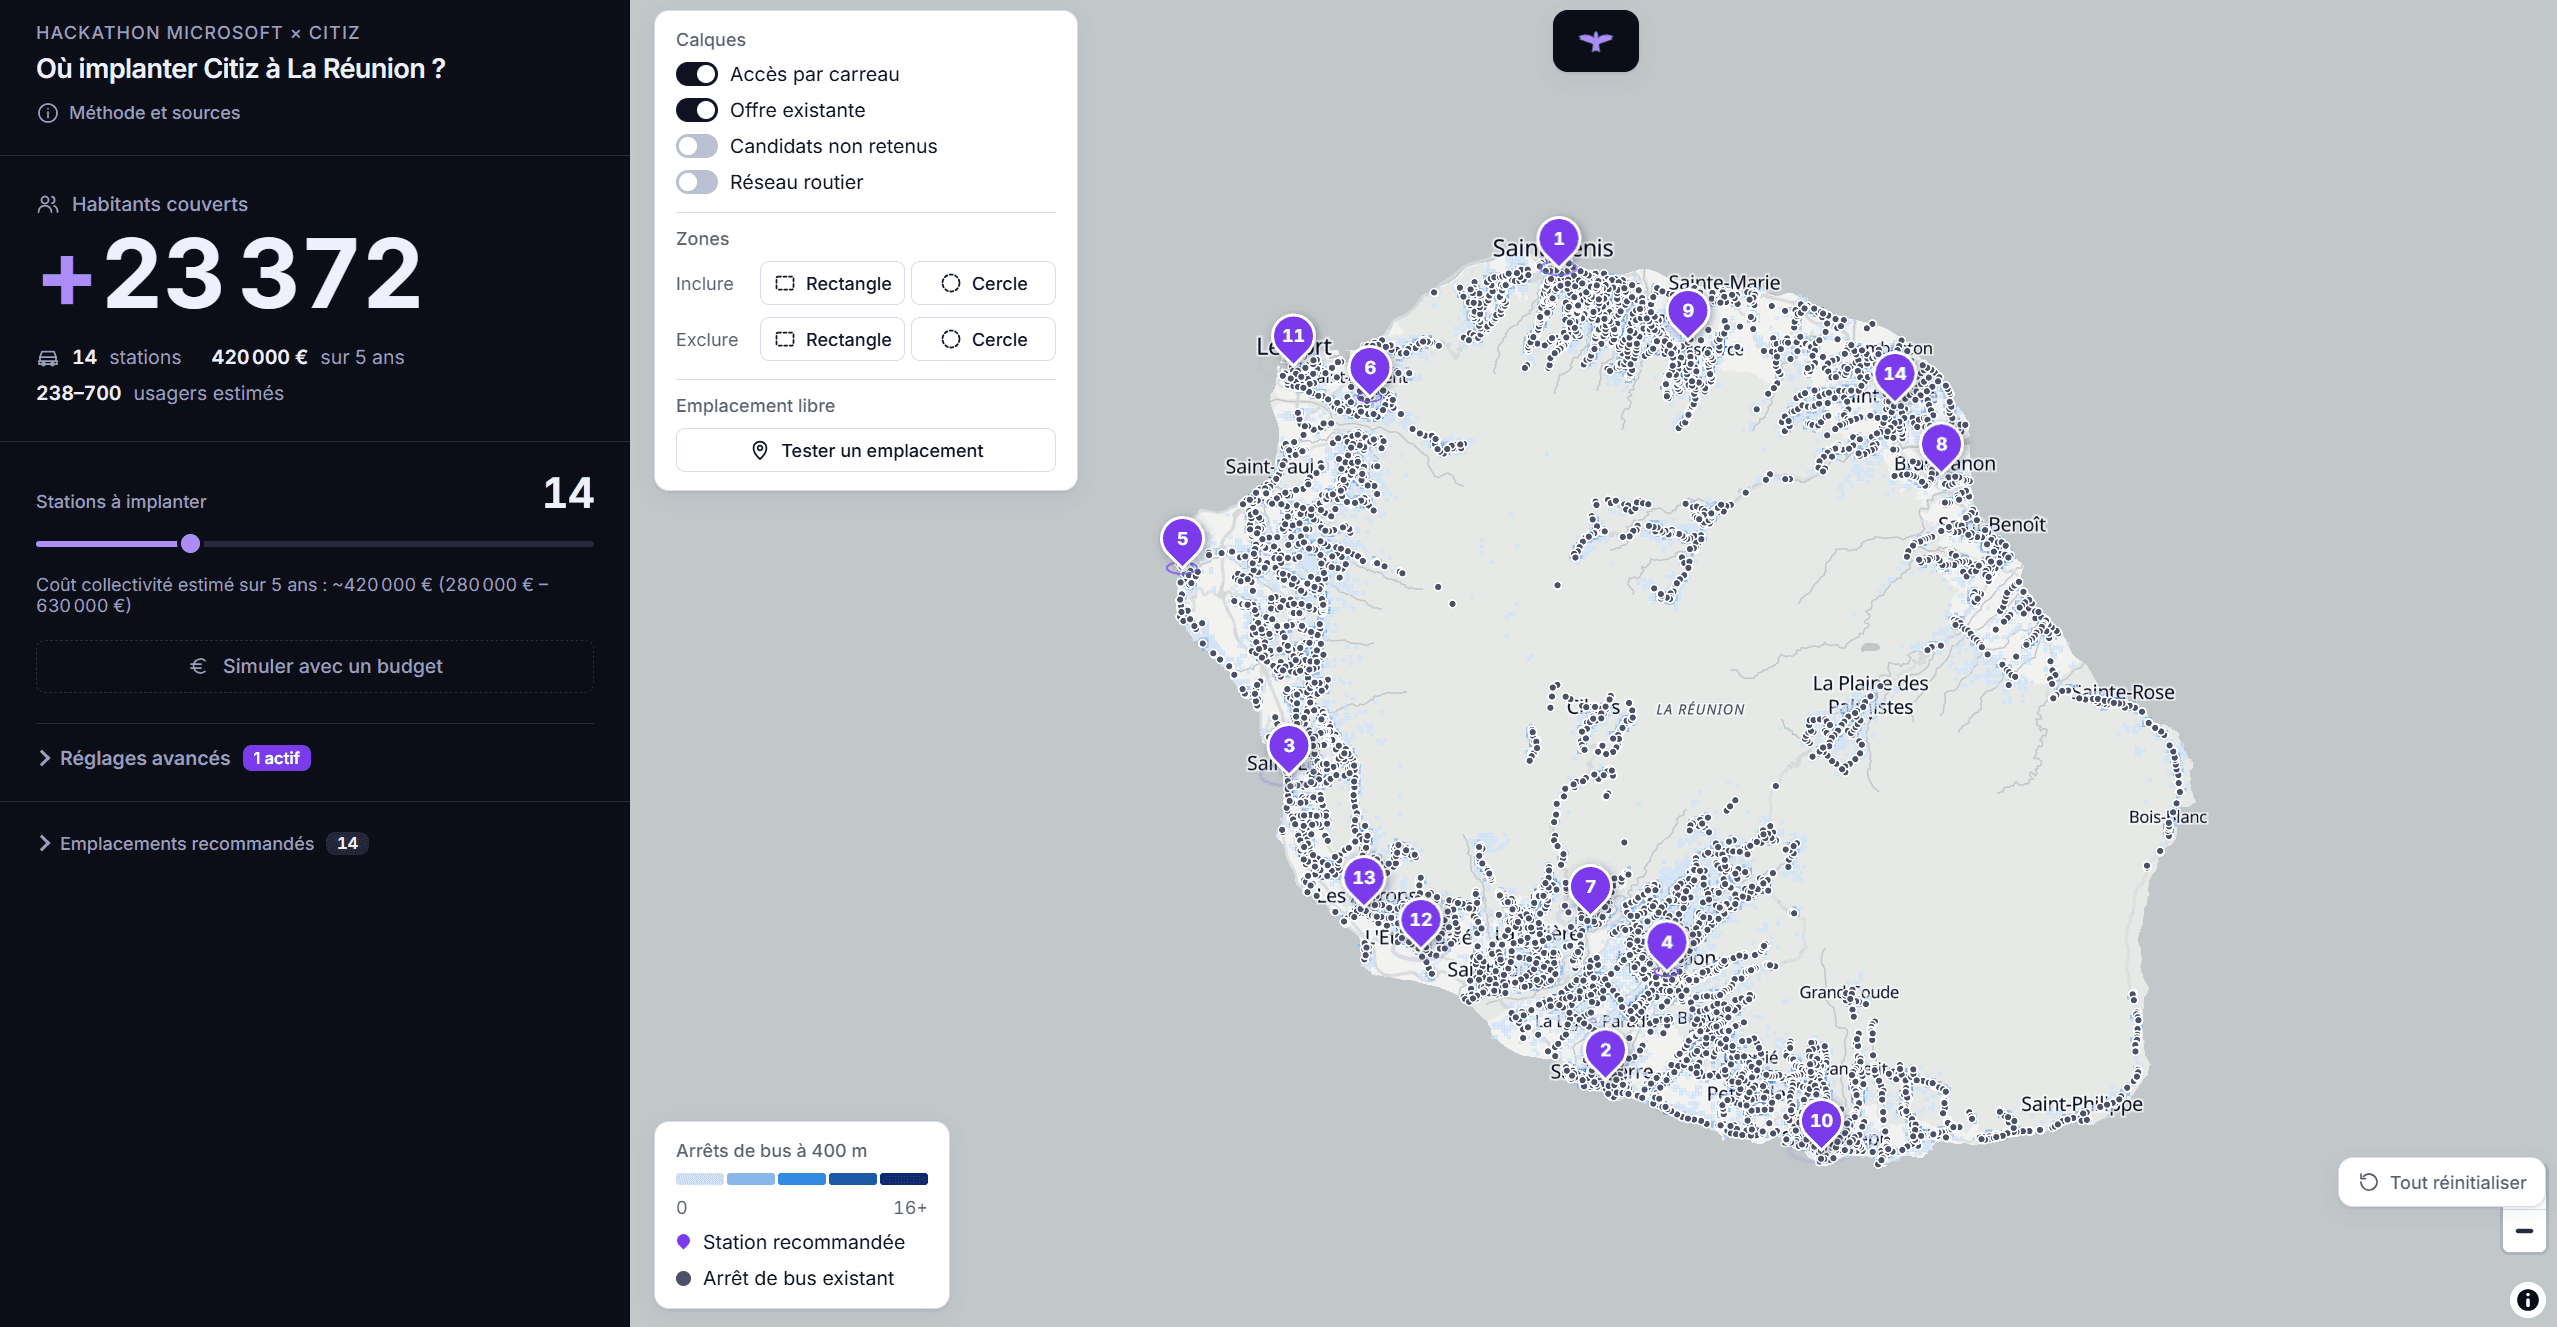Click 'Arrêt de bus existant' legend entry
This screenshot has height=1327, width=2557.
tap(786, 1278)
